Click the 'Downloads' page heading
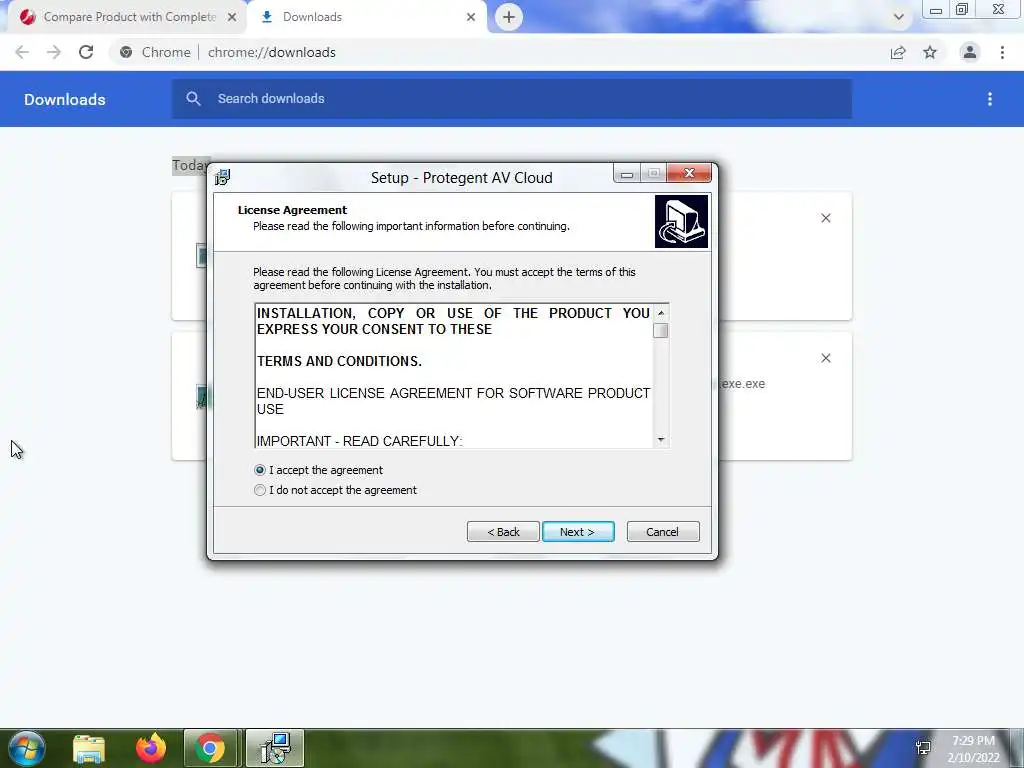This screenshot has width=1024, height=768. pos(65,99)
